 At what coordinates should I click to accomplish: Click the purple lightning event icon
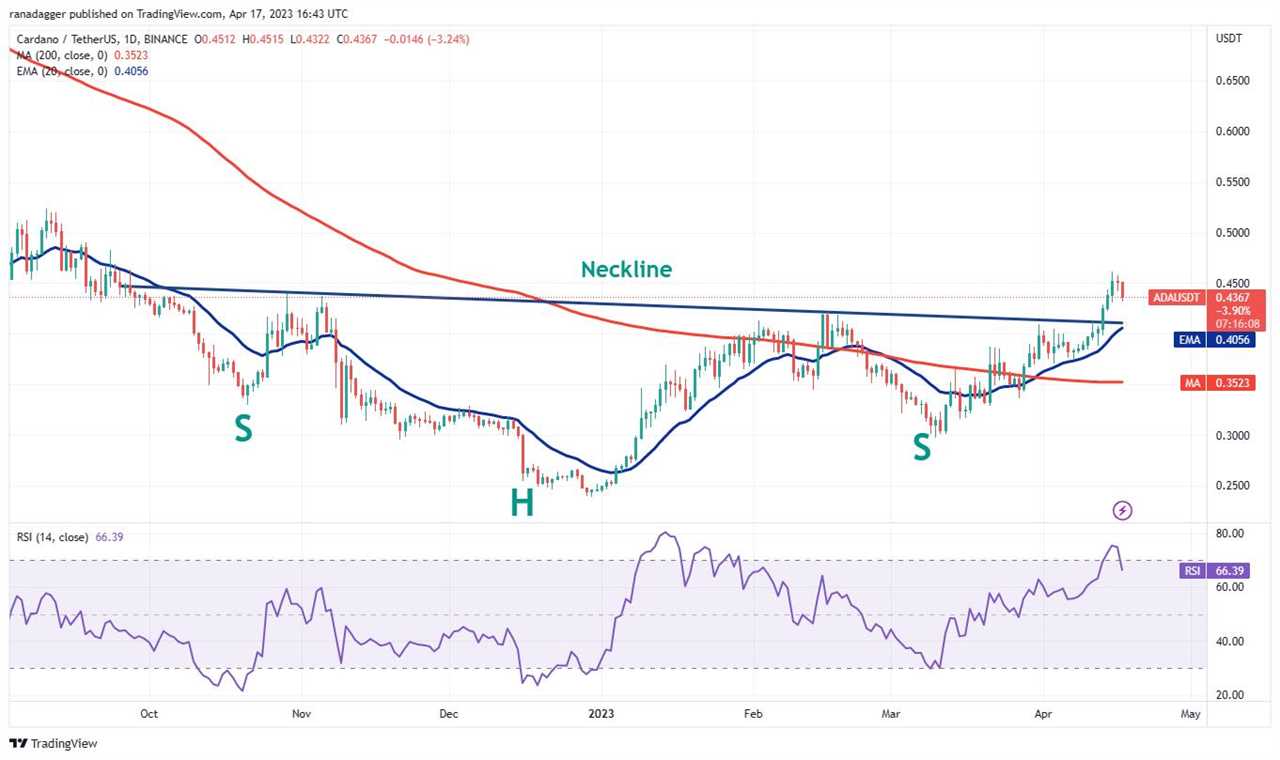pyautogui.click(x=1122, y=511)
